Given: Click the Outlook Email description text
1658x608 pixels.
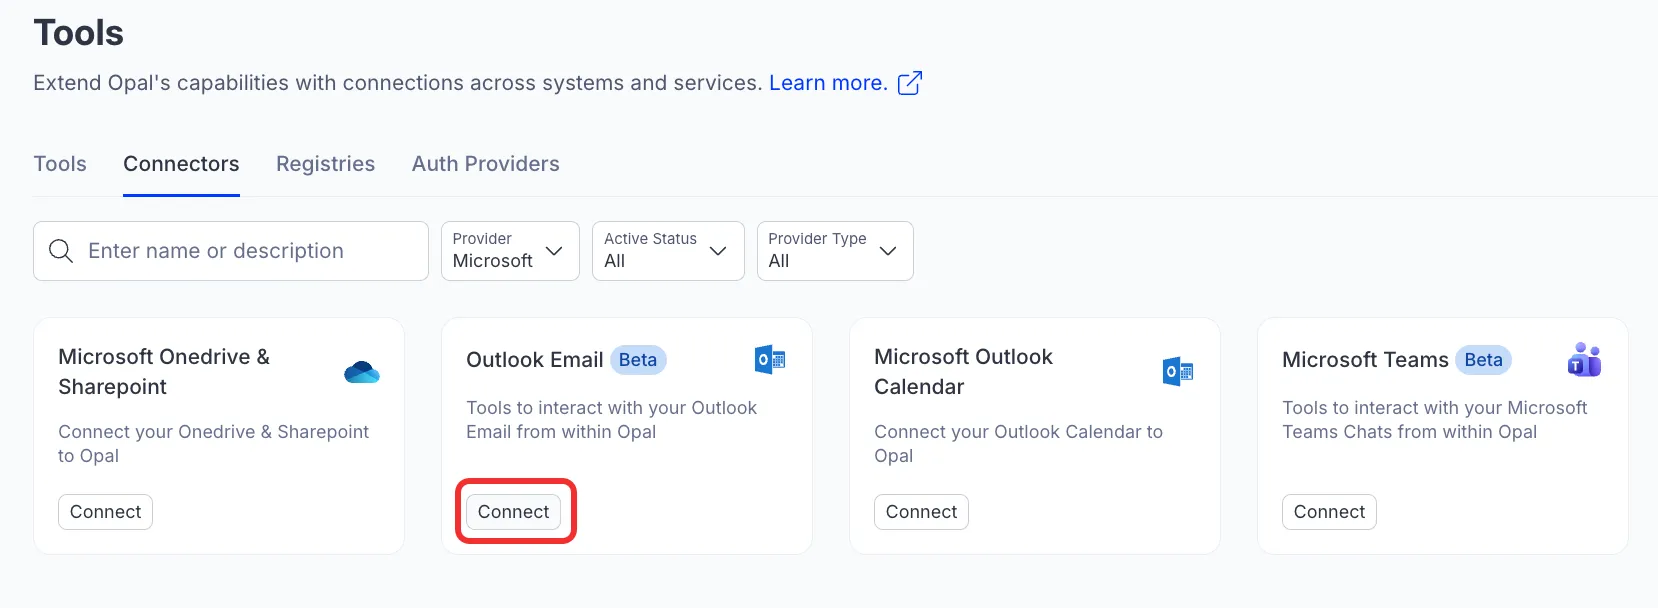Looking at the screenshot, I should (x=611, y=420).
